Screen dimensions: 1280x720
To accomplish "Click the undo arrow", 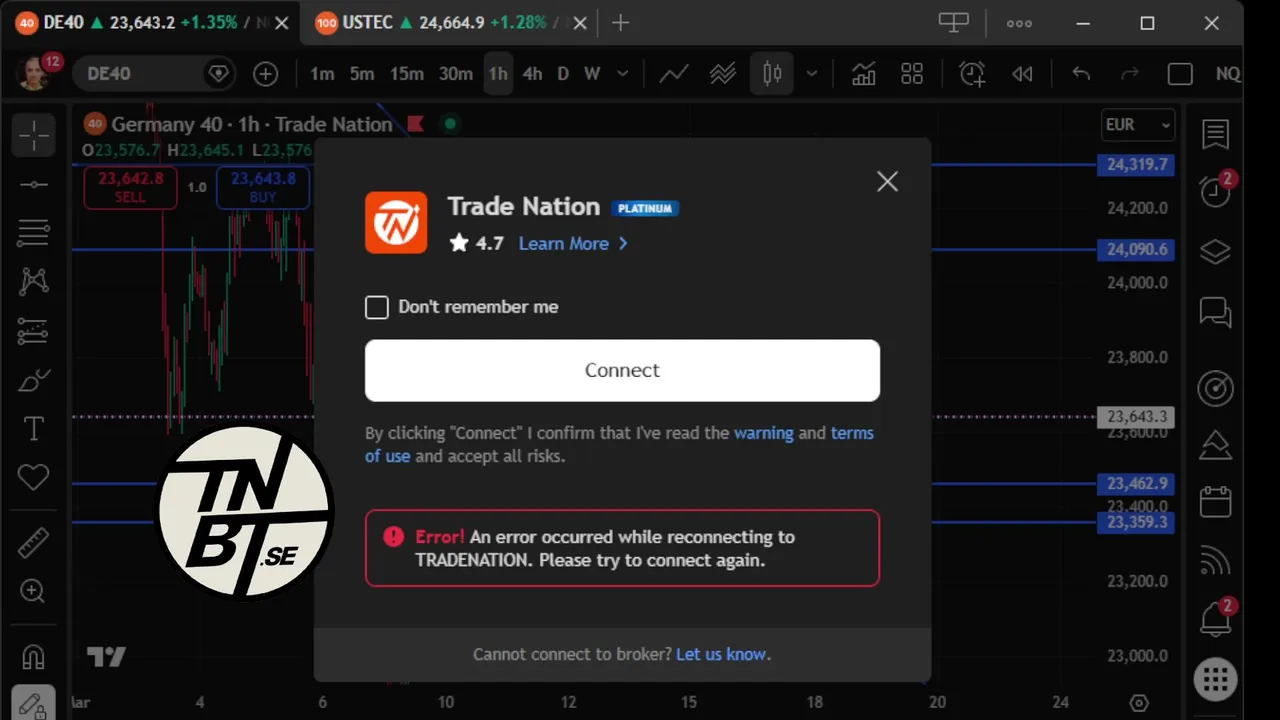I will coord(1081,73).
